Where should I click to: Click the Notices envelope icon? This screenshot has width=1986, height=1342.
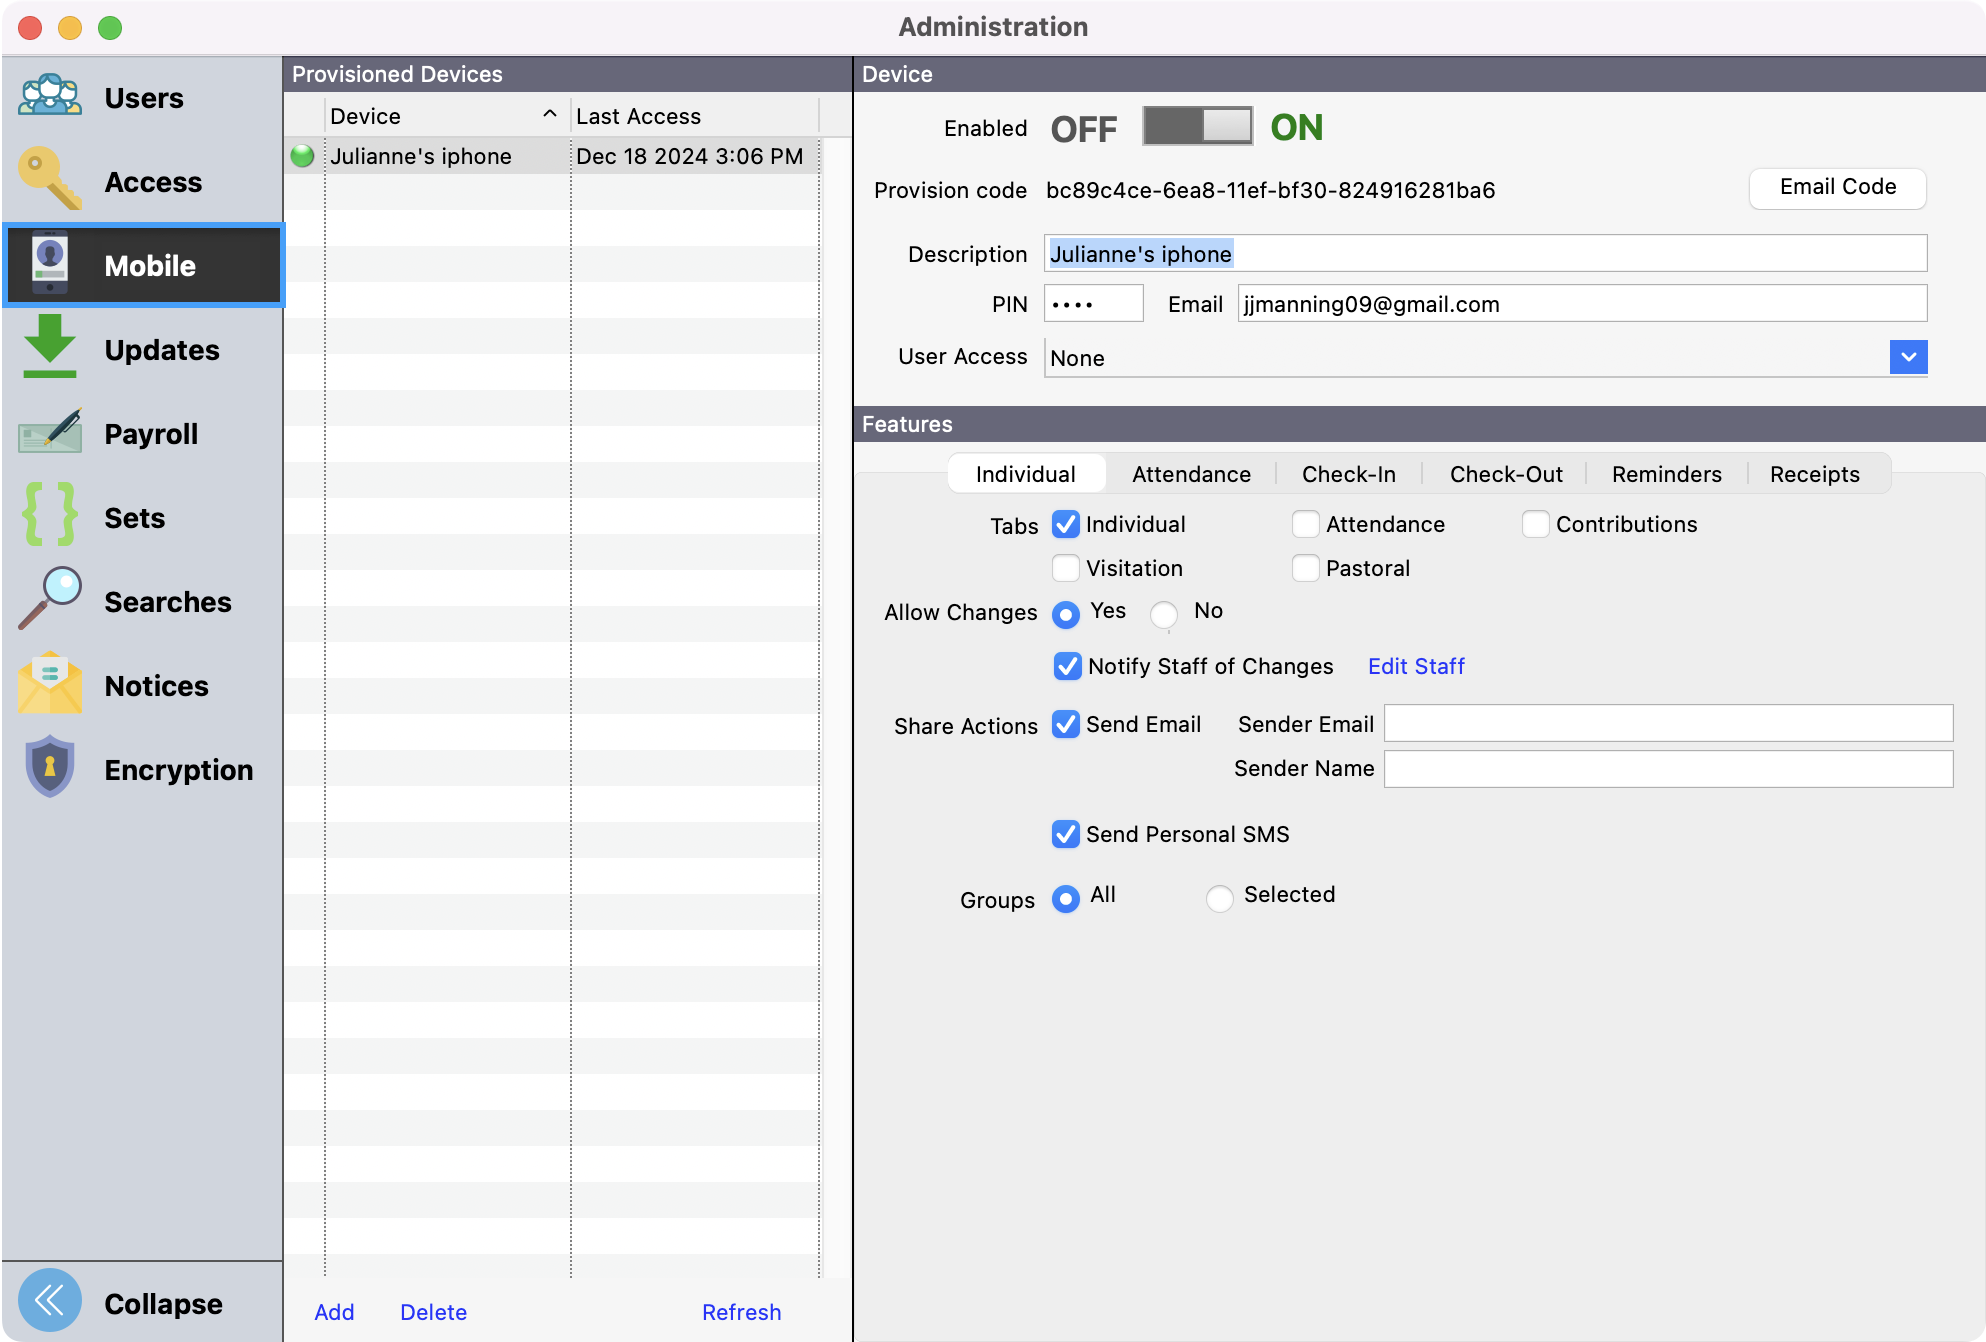tap(49, 684)
